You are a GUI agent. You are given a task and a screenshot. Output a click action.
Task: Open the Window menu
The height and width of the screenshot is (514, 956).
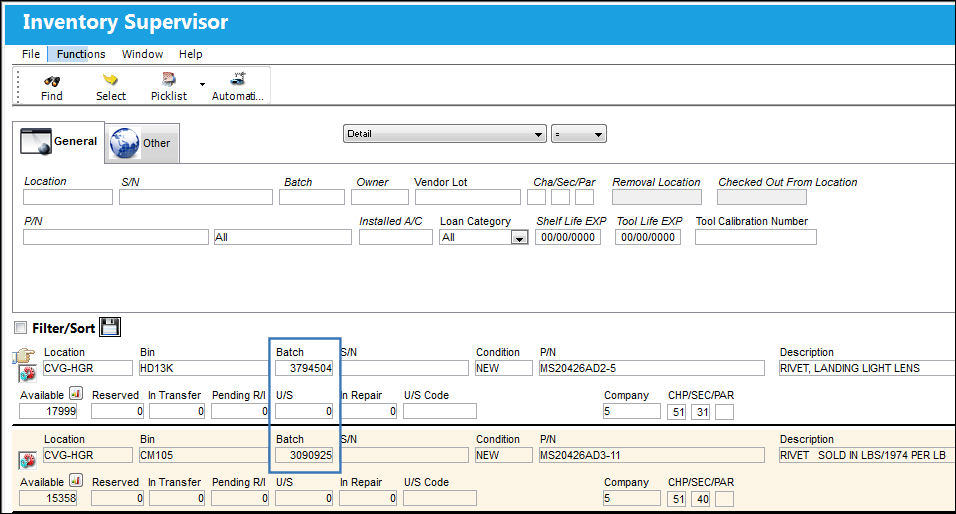click(142, 54)
